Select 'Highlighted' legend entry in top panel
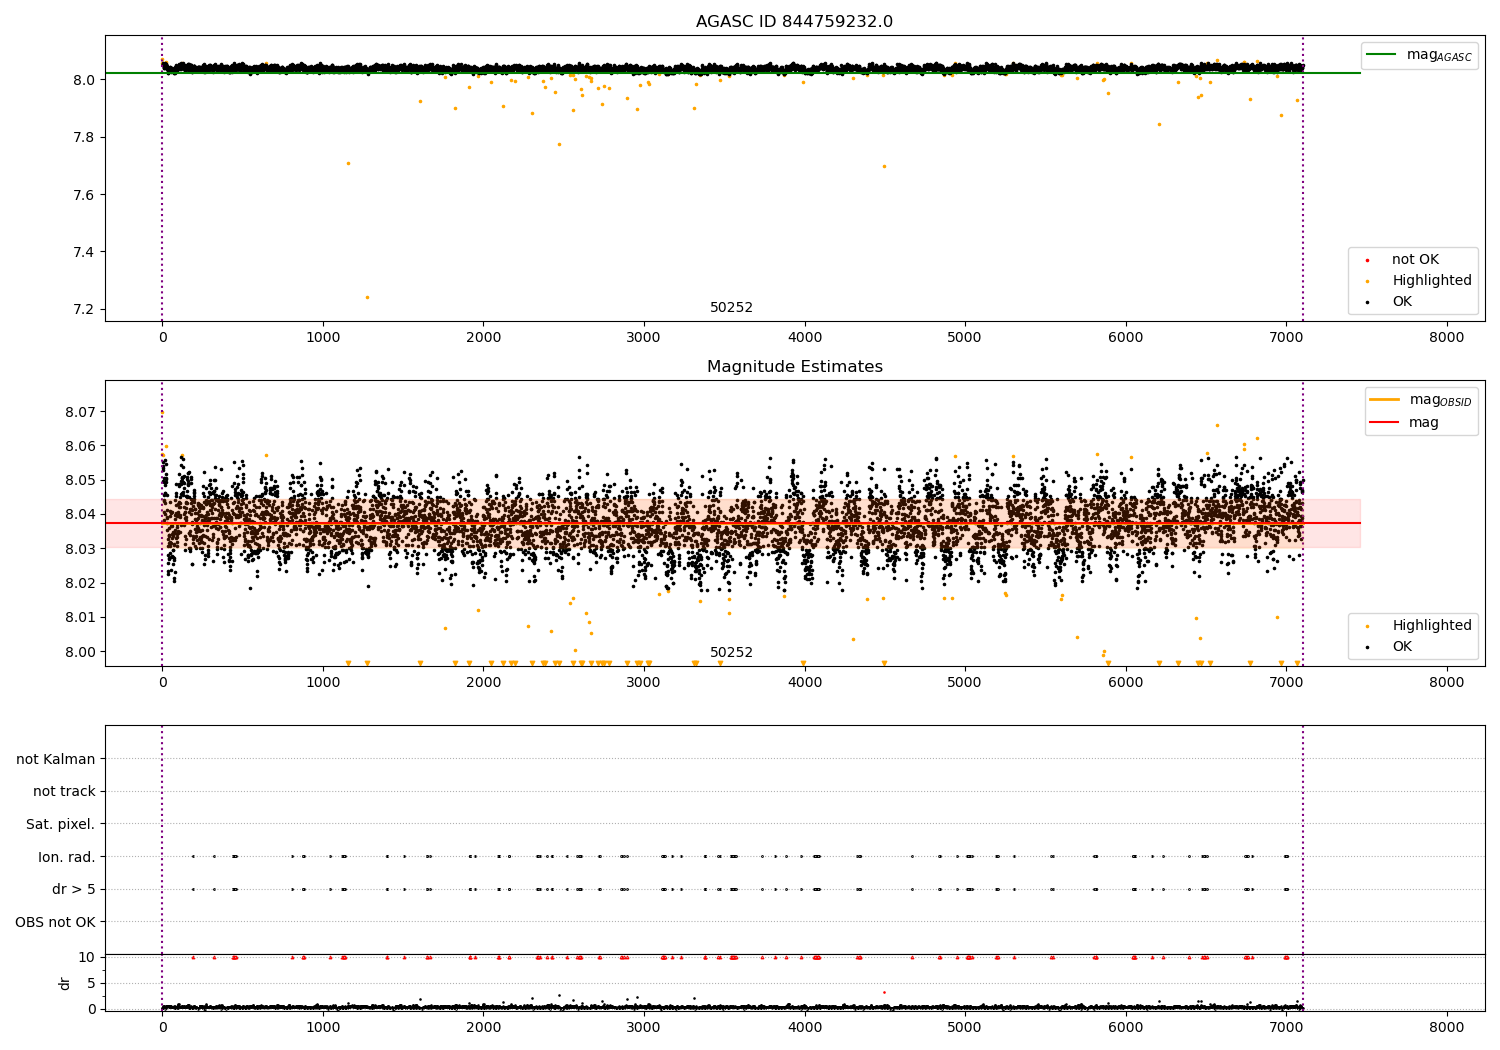 click(x=1432, y=281)
